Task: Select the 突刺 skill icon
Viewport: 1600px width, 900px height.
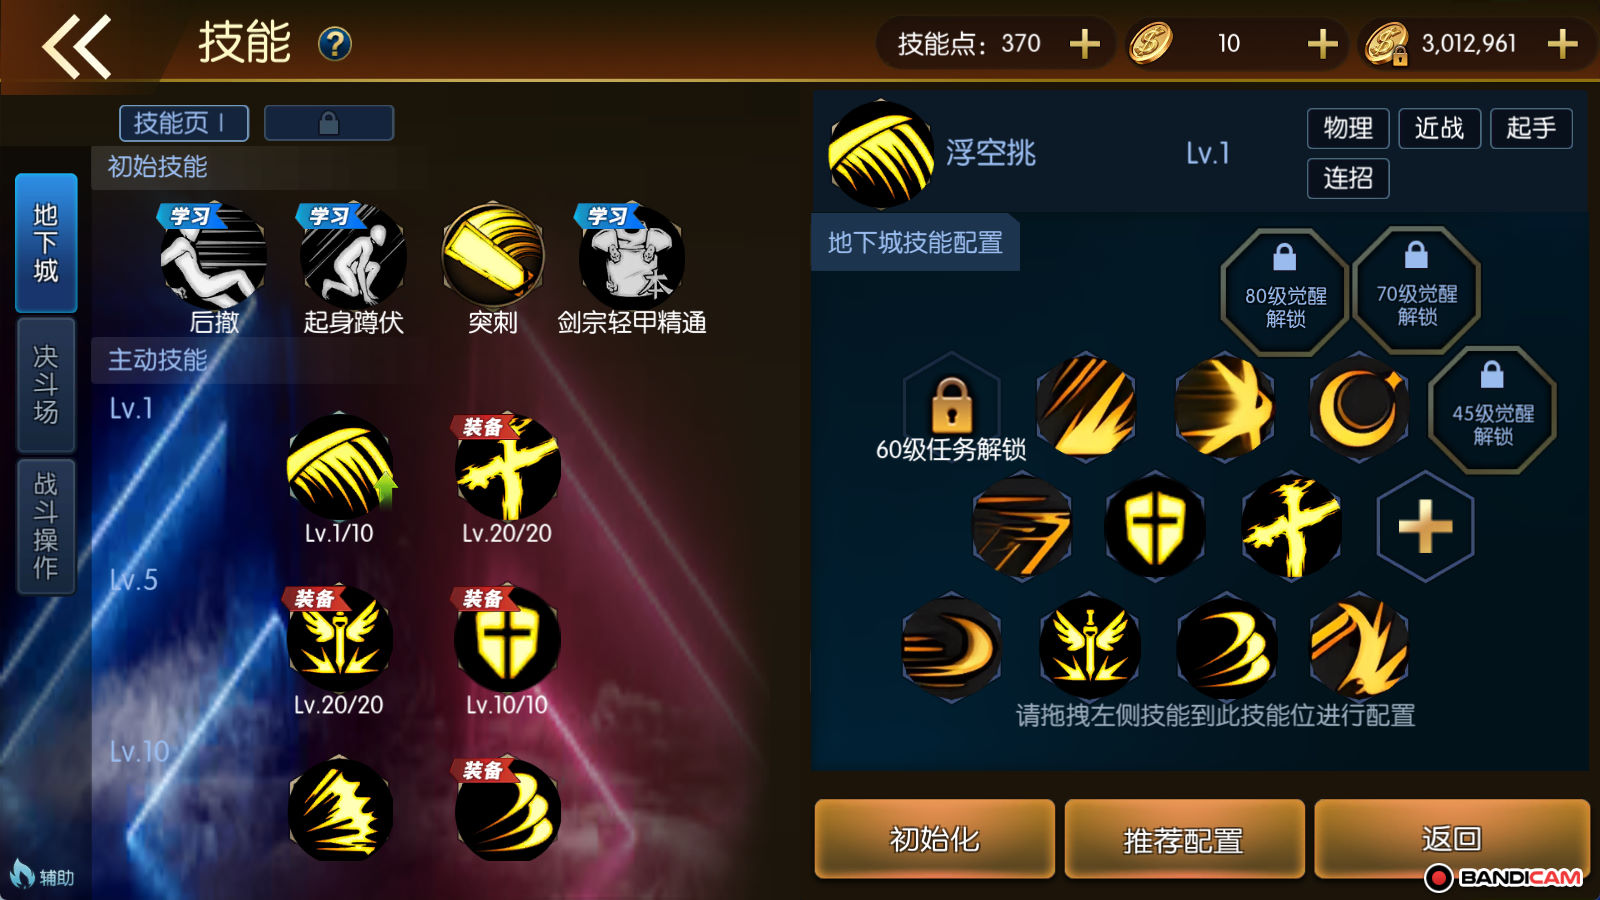Action: point(493,256)
